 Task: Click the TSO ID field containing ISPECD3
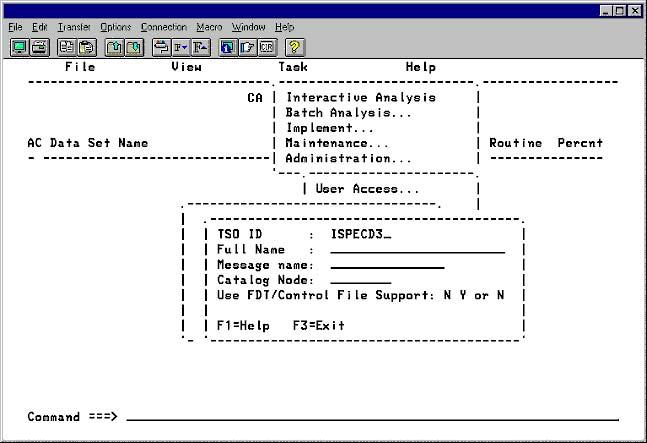tap(361, 234)
